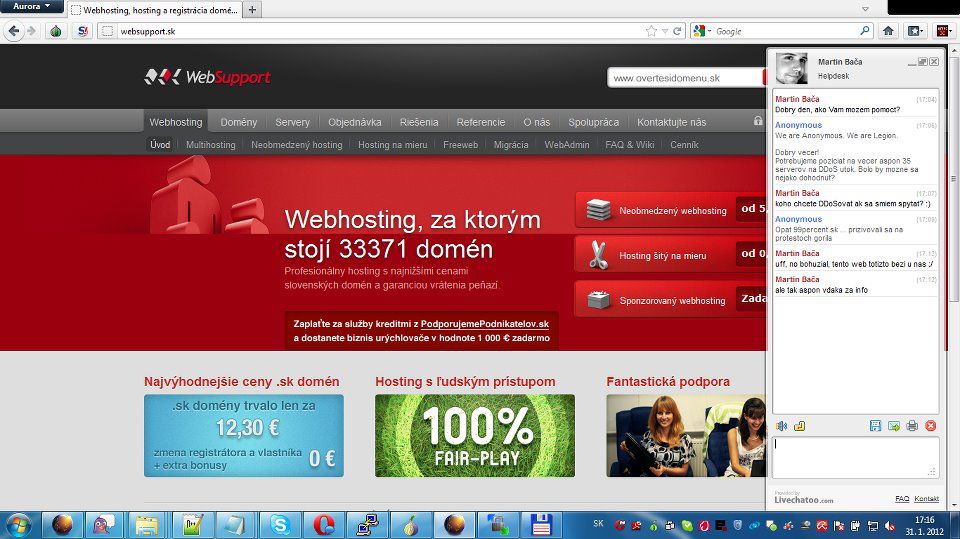This screenshot has height=539, width=960.
Task: Click the 100% Fair-Play banner image
Action: tap(474, 435)
